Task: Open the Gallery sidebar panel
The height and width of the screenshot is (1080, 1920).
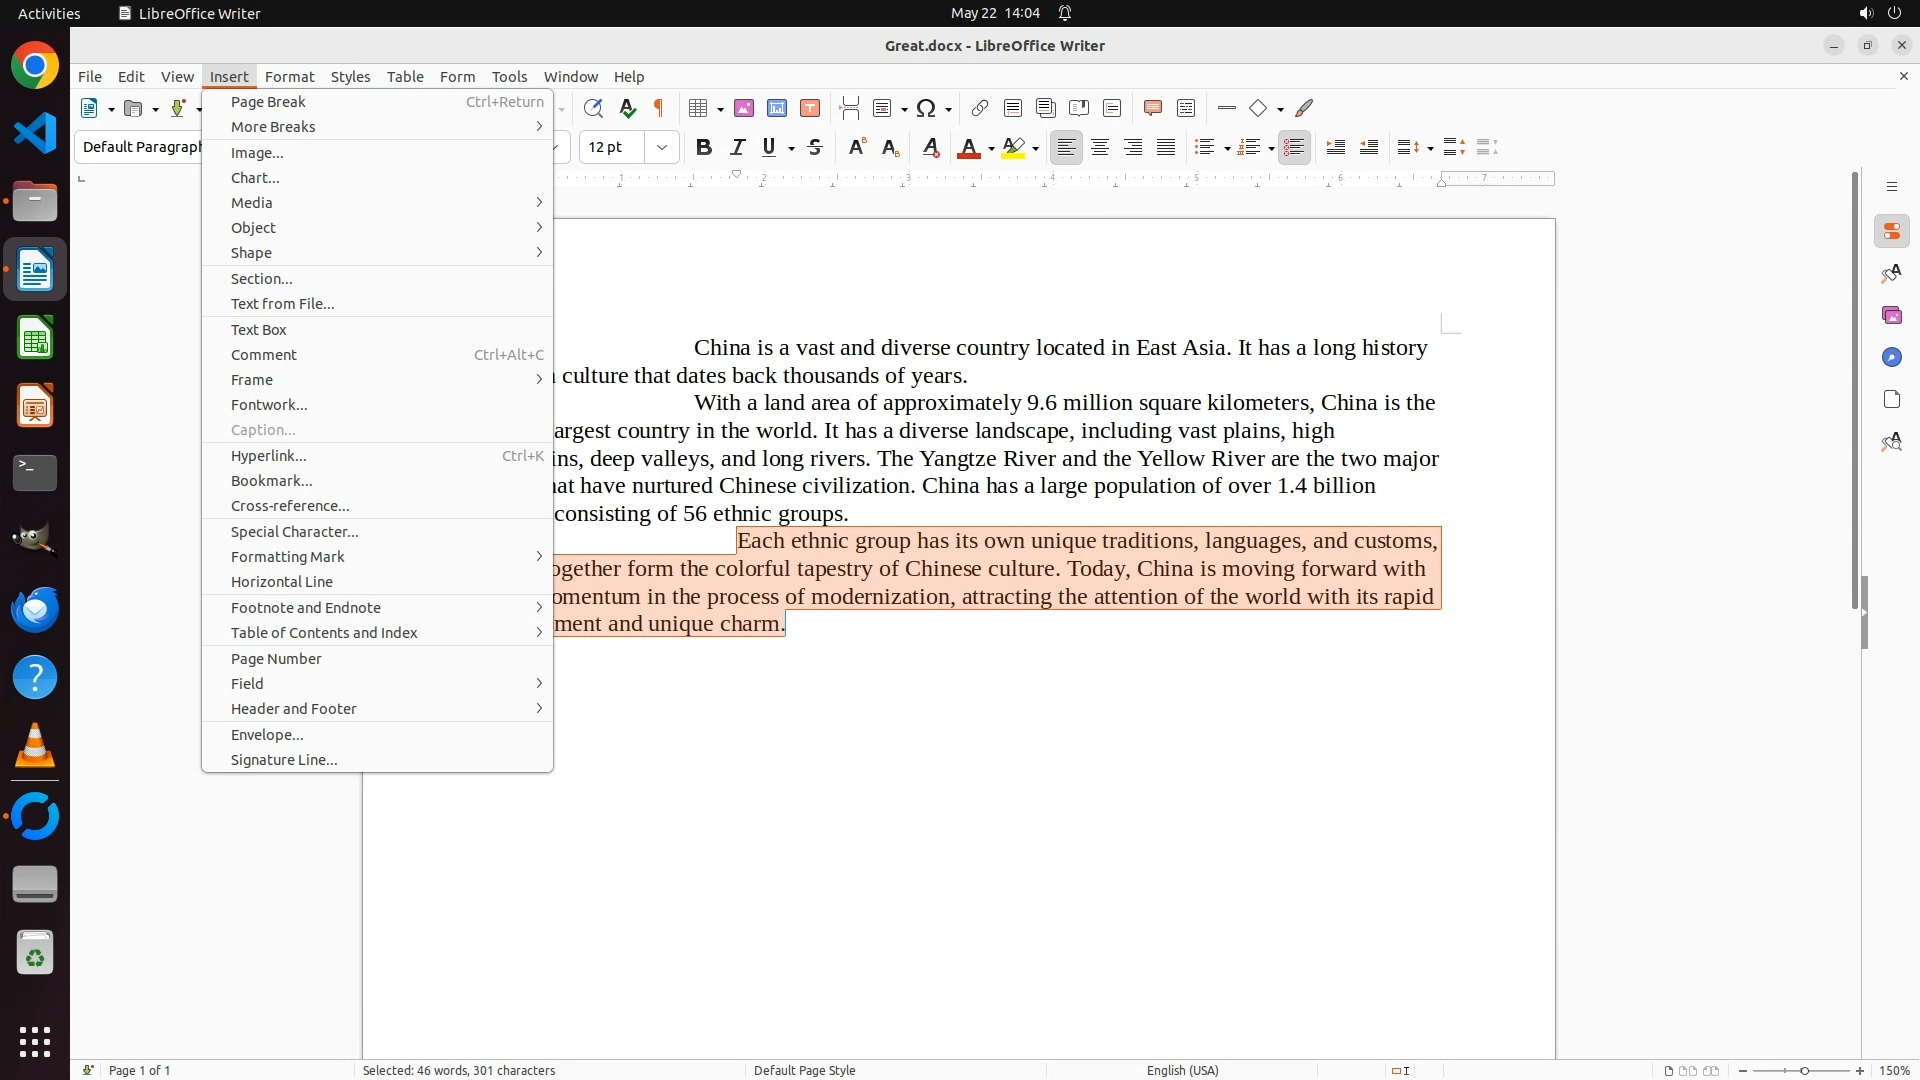Action: [x=1891, y=315]
